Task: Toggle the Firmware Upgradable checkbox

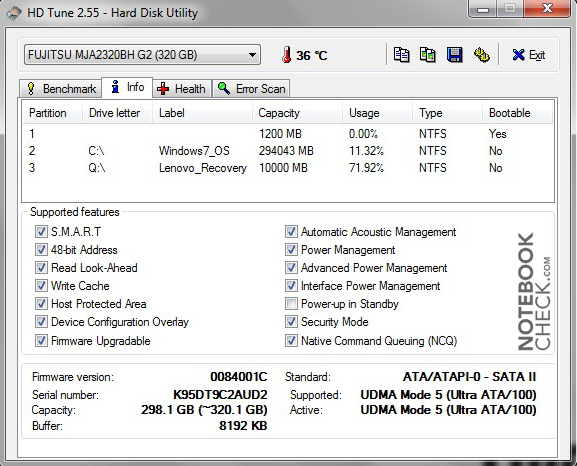Action: [x=41, y=340]
